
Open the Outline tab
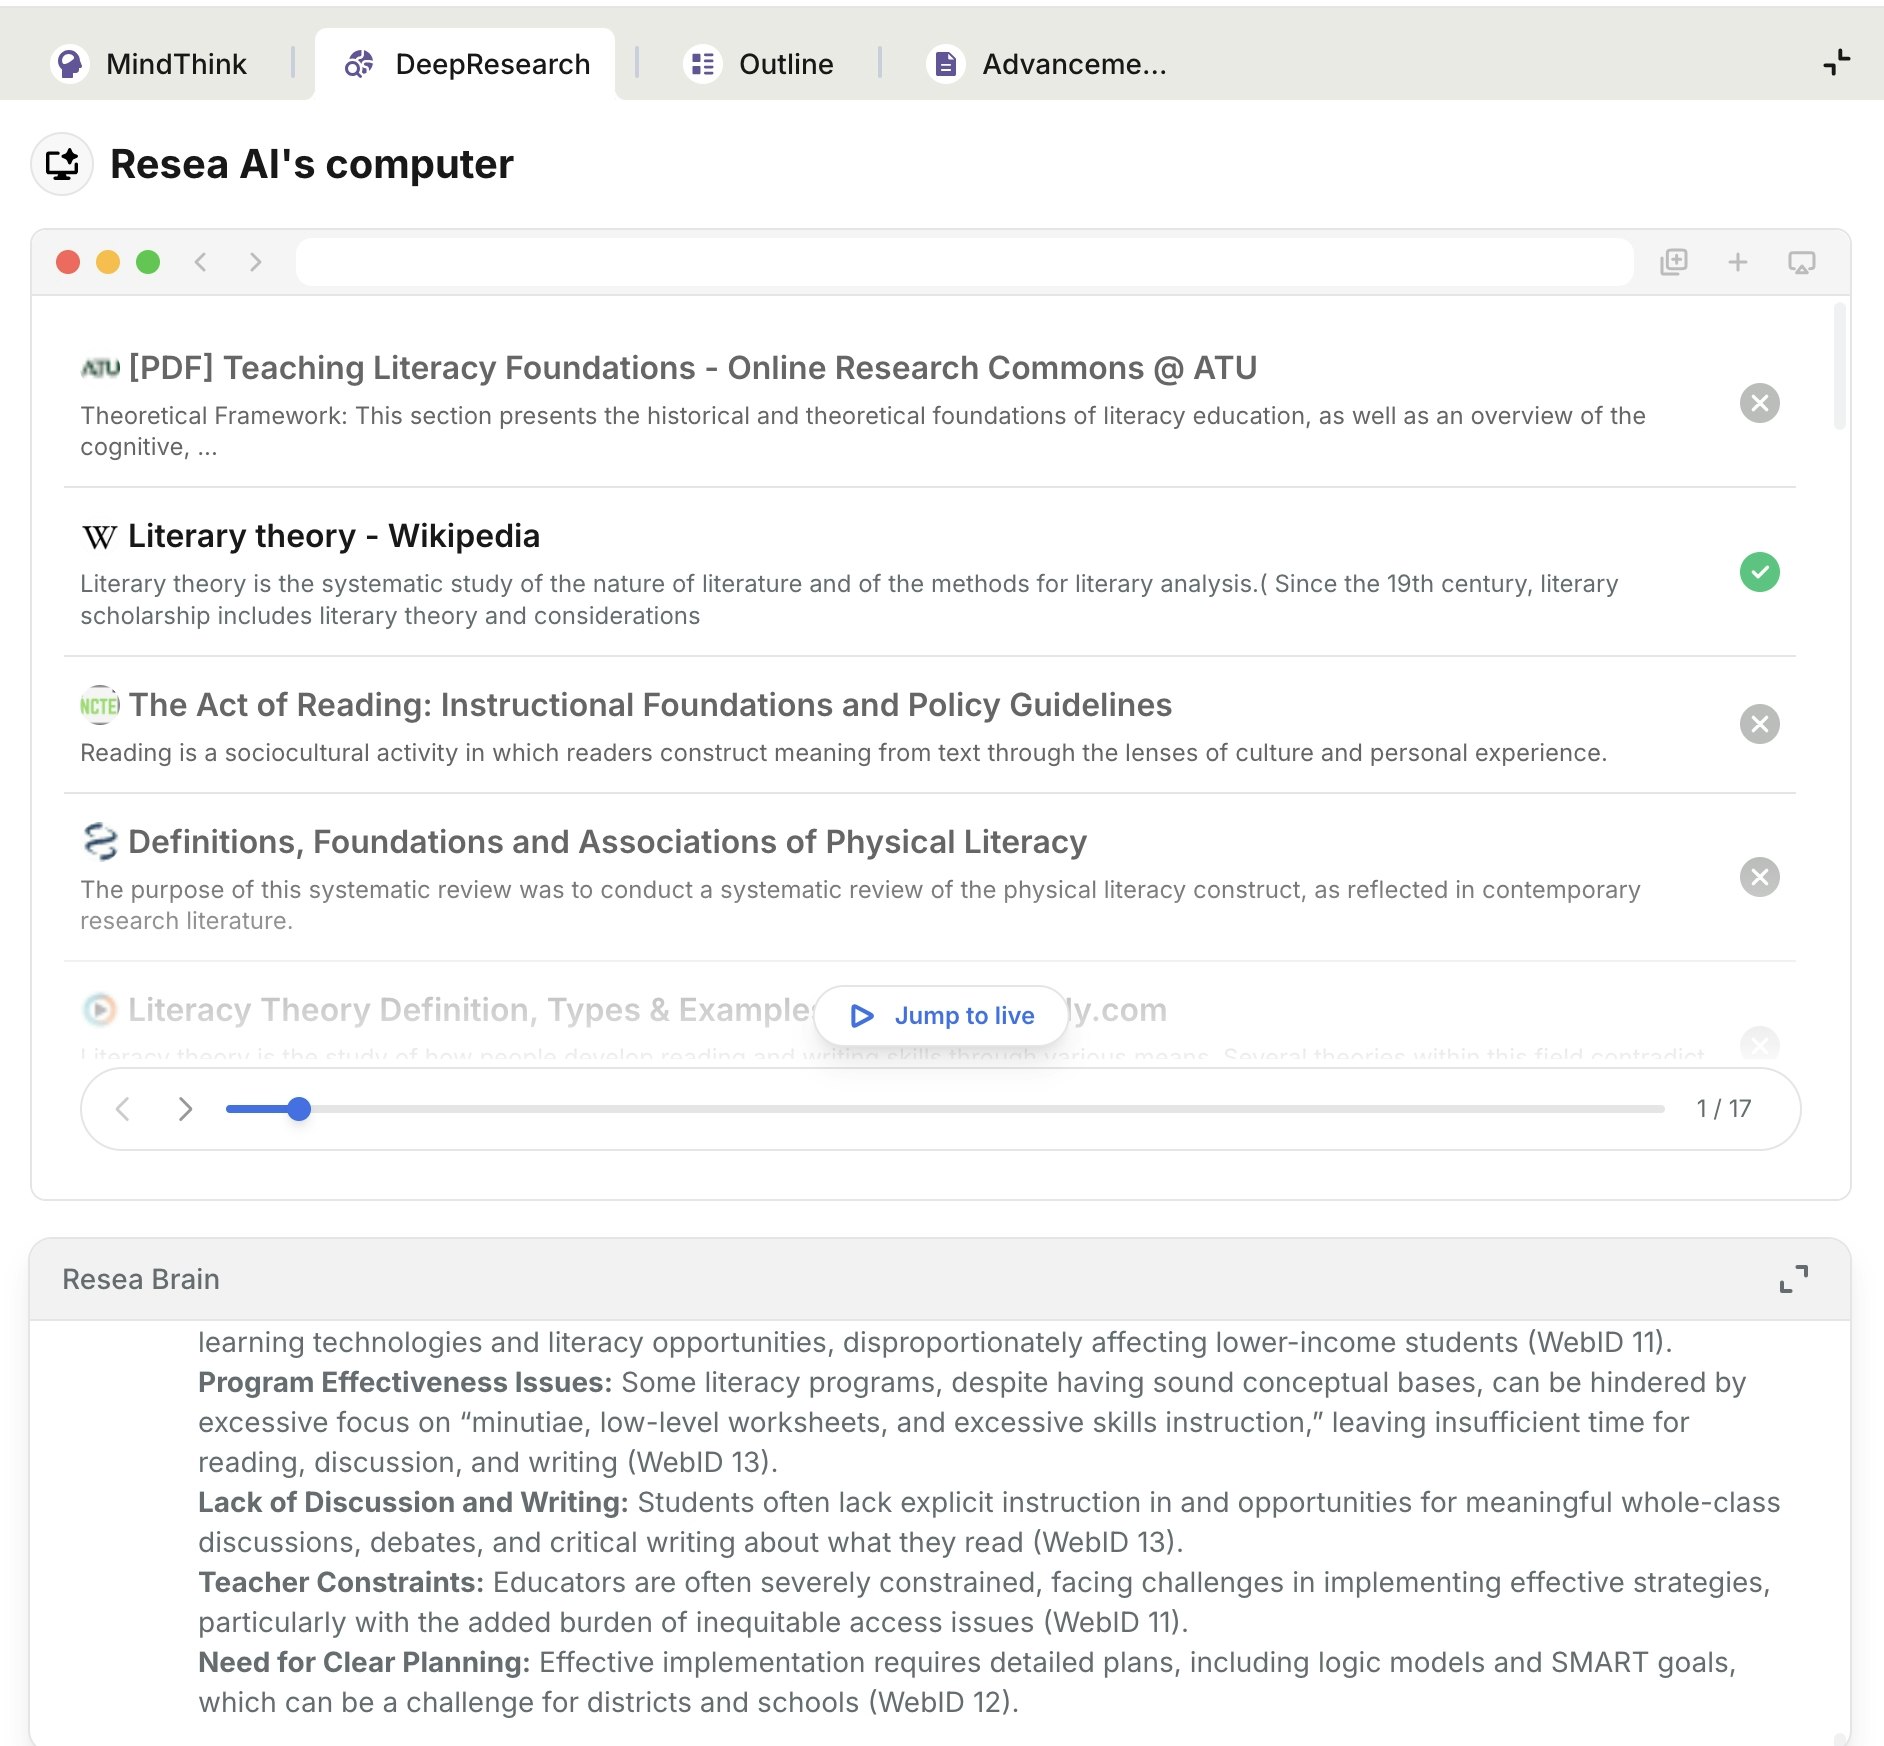pos(759,64)
